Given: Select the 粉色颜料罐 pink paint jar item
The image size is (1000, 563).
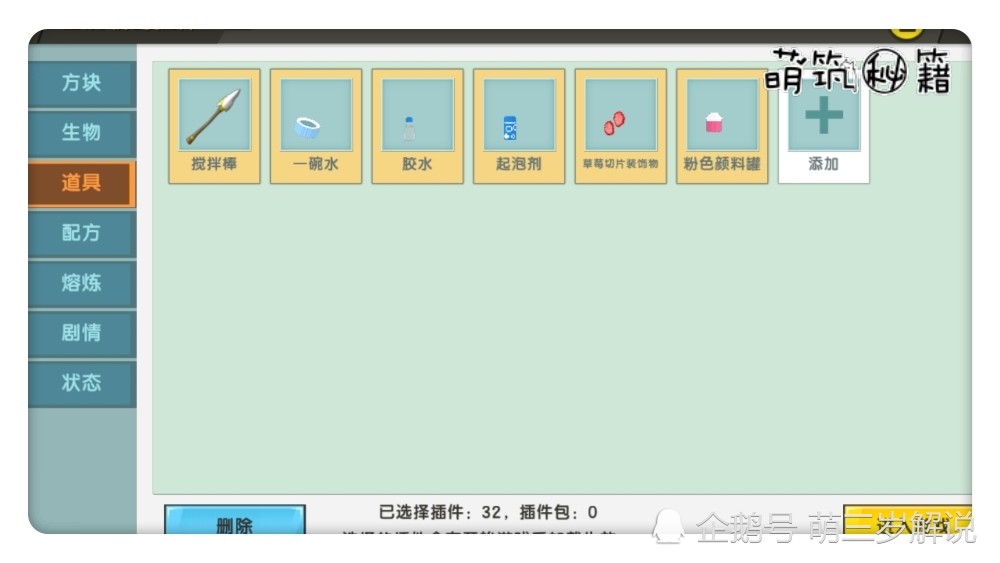Looking at the screenshot, I should point(722,126).
